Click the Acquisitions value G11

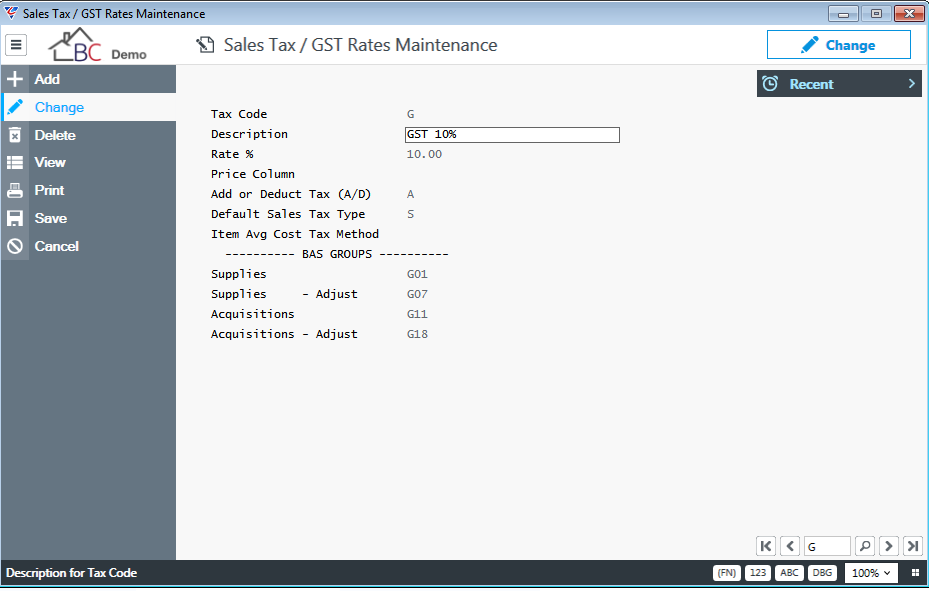417,314
